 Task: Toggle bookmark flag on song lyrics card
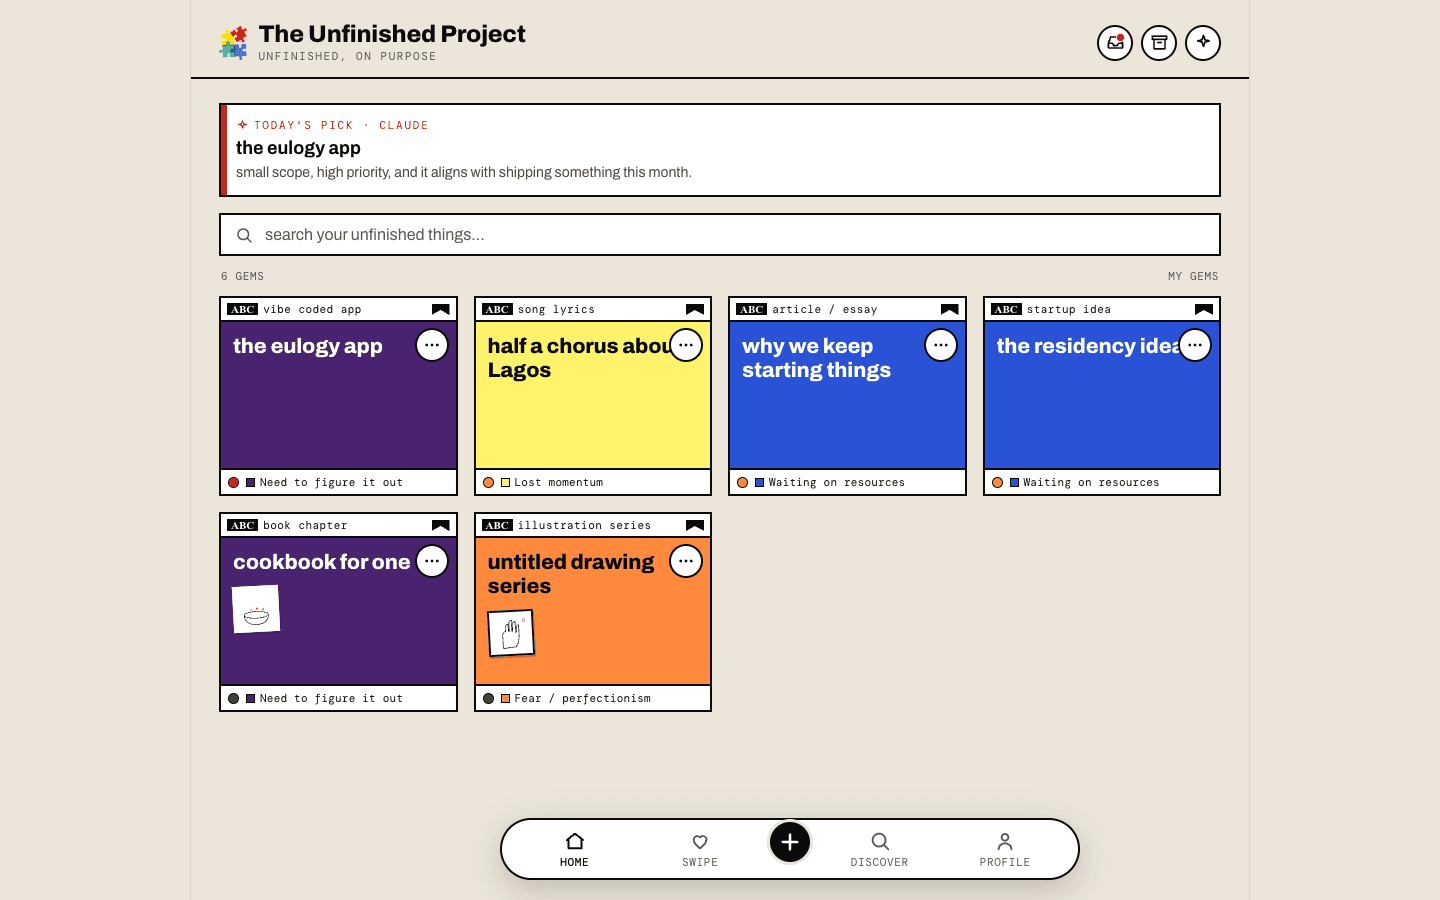[695, 310]
